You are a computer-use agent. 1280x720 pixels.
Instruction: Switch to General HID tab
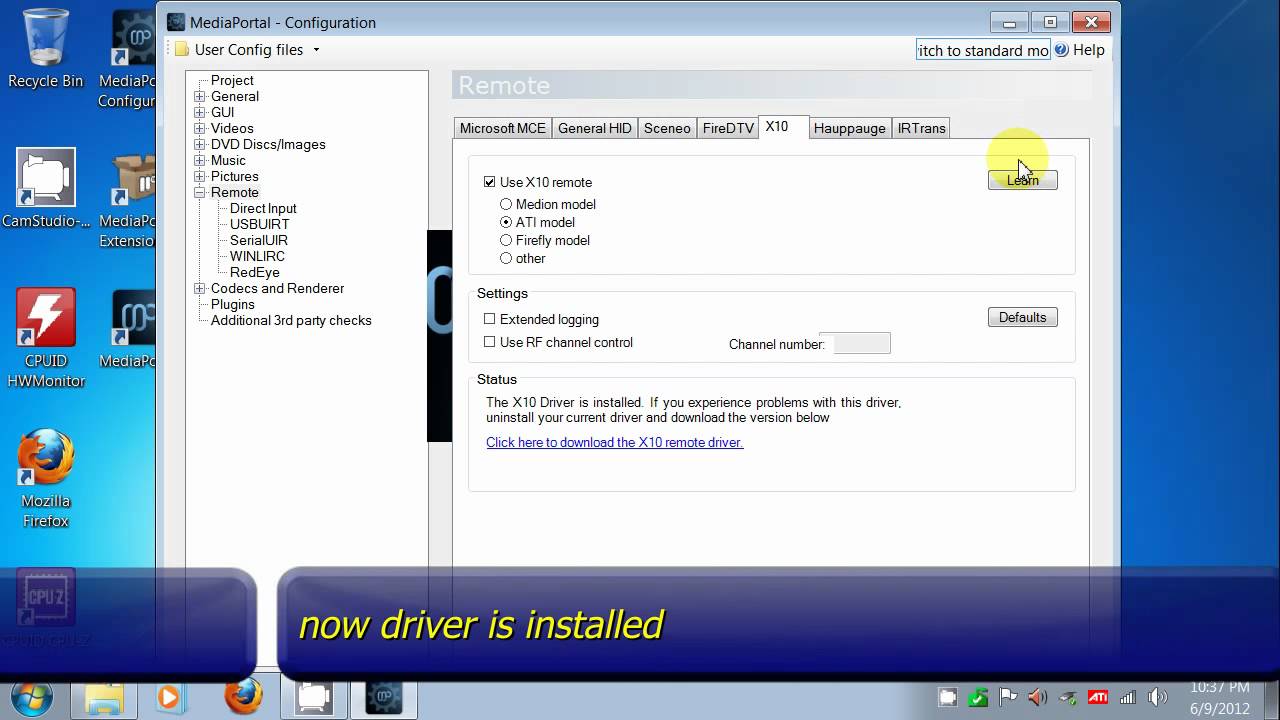tap(594, 128)
